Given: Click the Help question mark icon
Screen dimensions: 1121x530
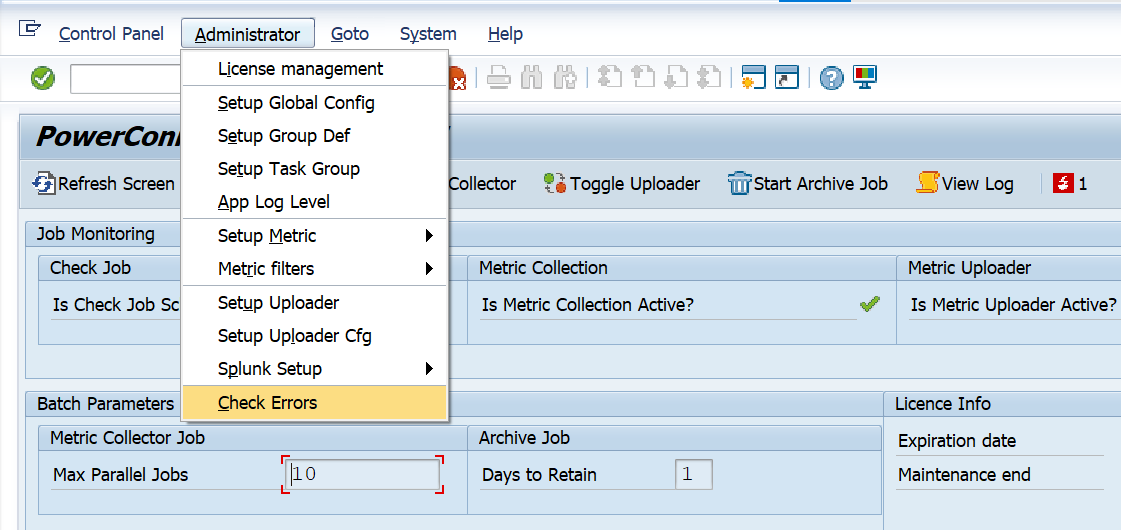Looking at the screenshot, I should click(x=831, y=78).
